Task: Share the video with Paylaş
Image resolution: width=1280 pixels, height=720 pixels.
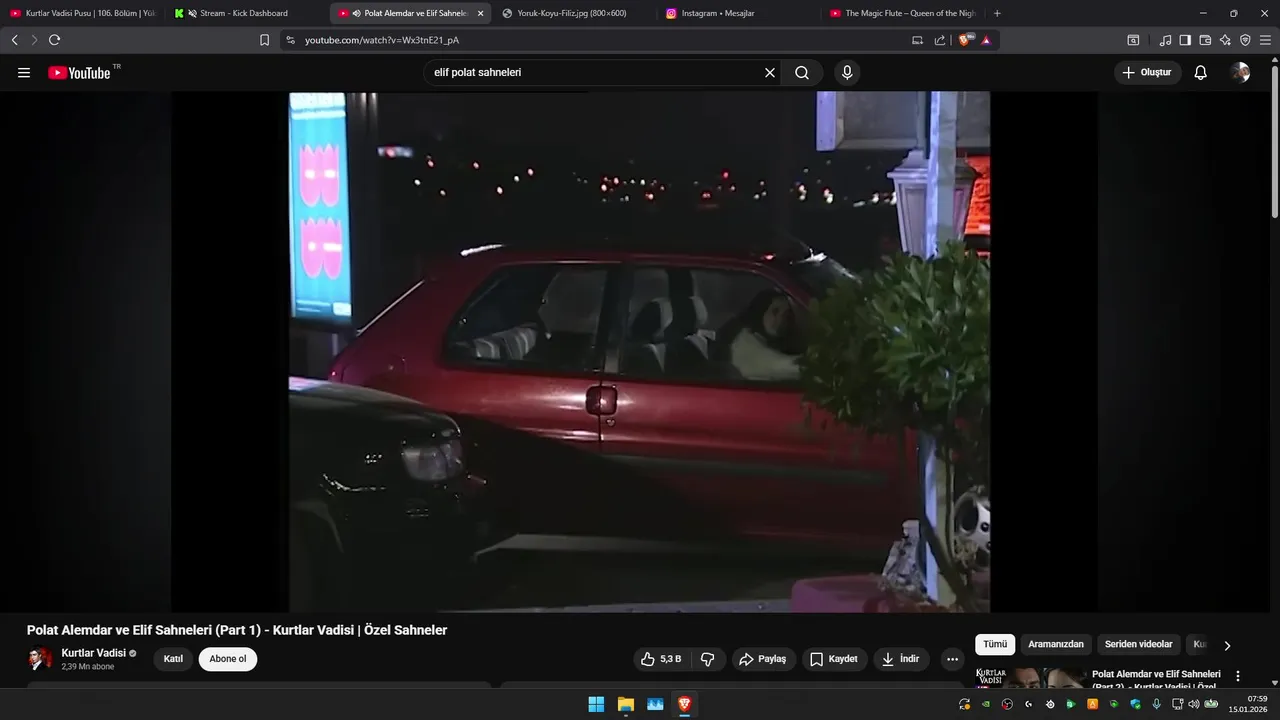Action: pos(763,659)
